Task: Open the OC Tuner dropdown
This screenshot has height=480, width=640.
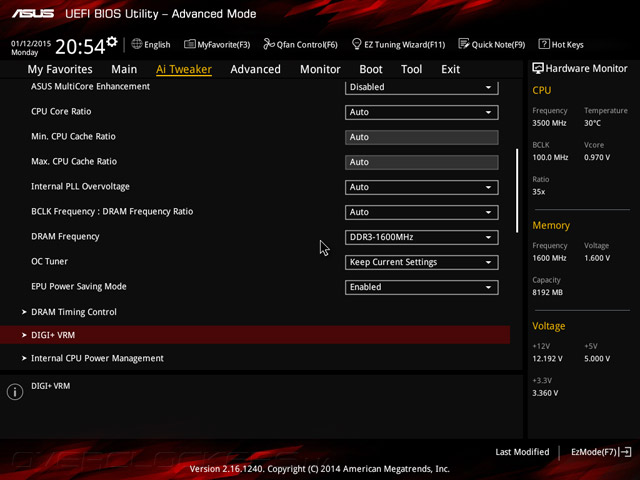Action: tap(422, 262)
